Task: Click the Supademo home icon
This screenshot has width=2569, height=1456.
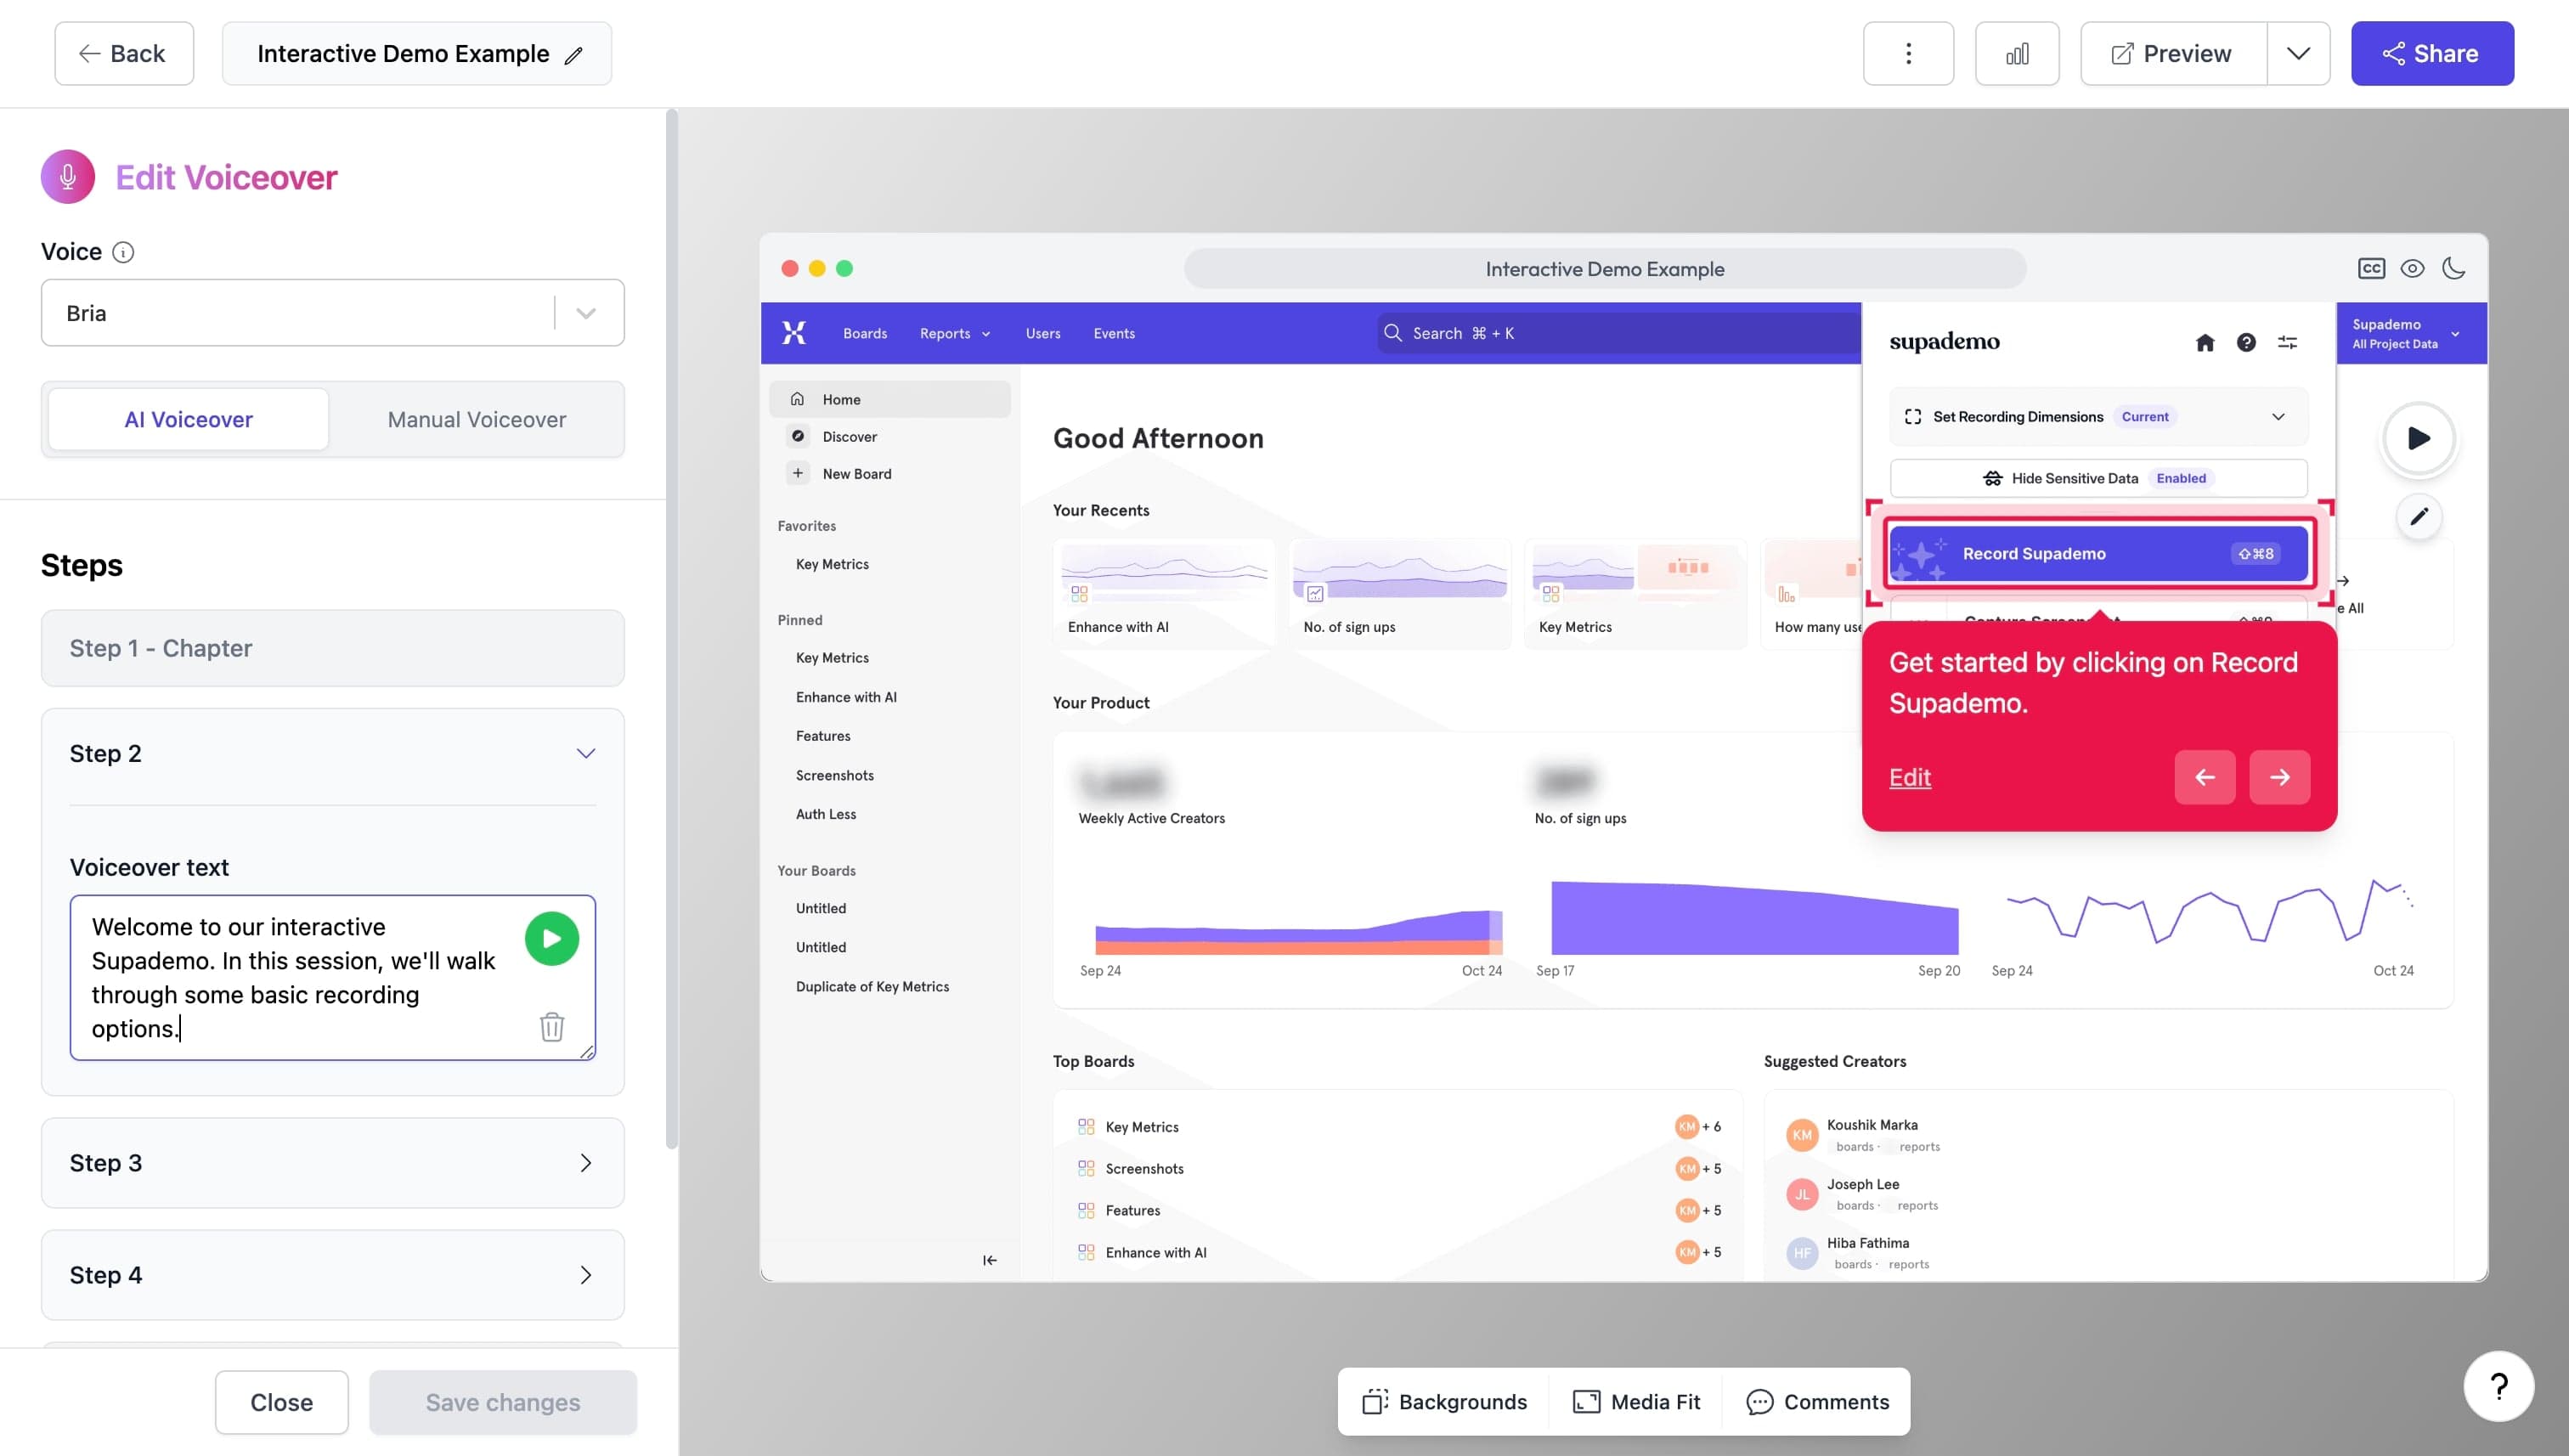Action: (2205, 343)
